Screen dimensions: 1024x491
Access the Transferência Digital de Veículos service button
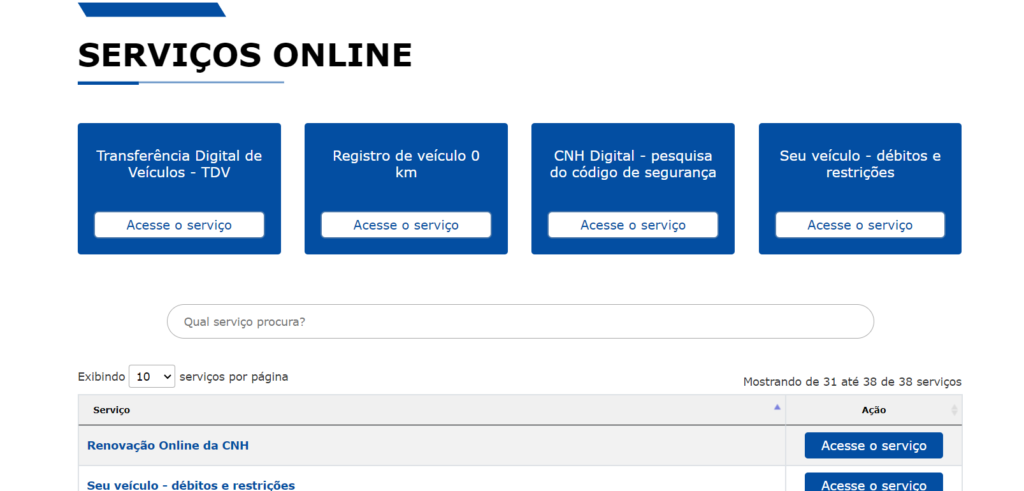[179, 225]
